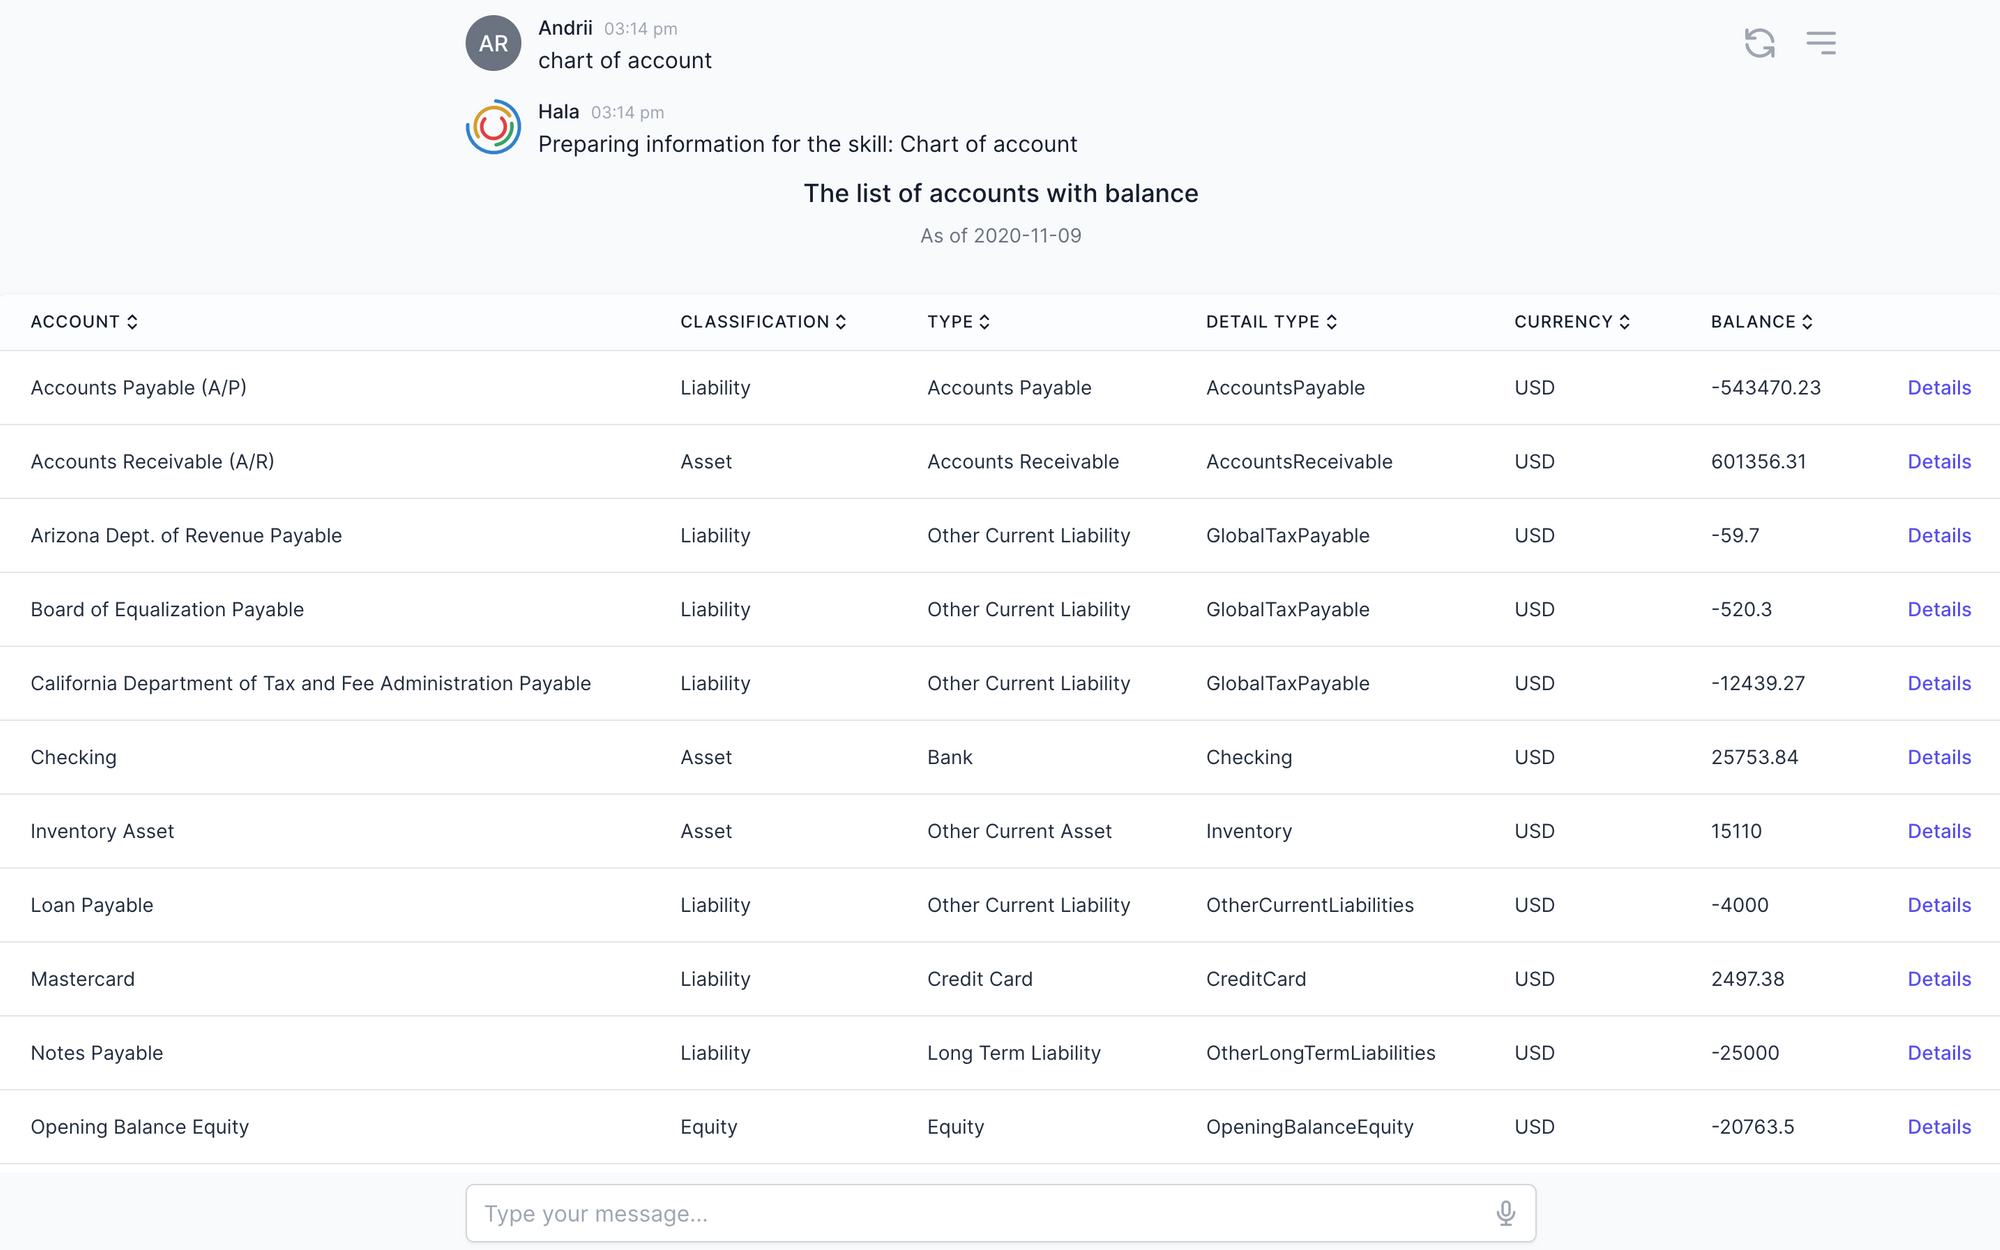
Task: Open Details for Notes Payable
Action: (1939, 1054)
